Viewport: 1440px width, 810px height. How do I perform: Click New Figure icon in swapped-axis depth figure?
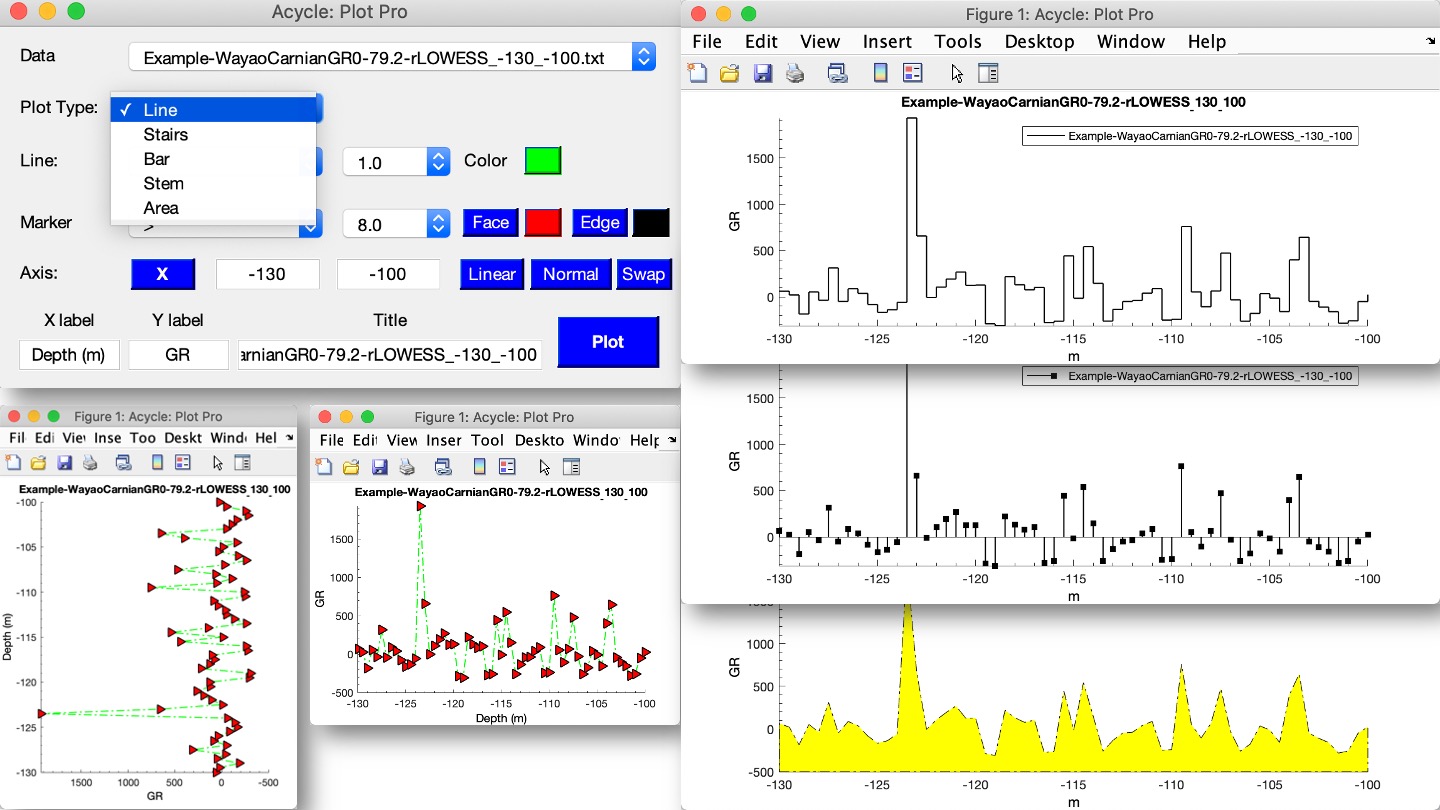pyautogui.click(x=13, y=463)
